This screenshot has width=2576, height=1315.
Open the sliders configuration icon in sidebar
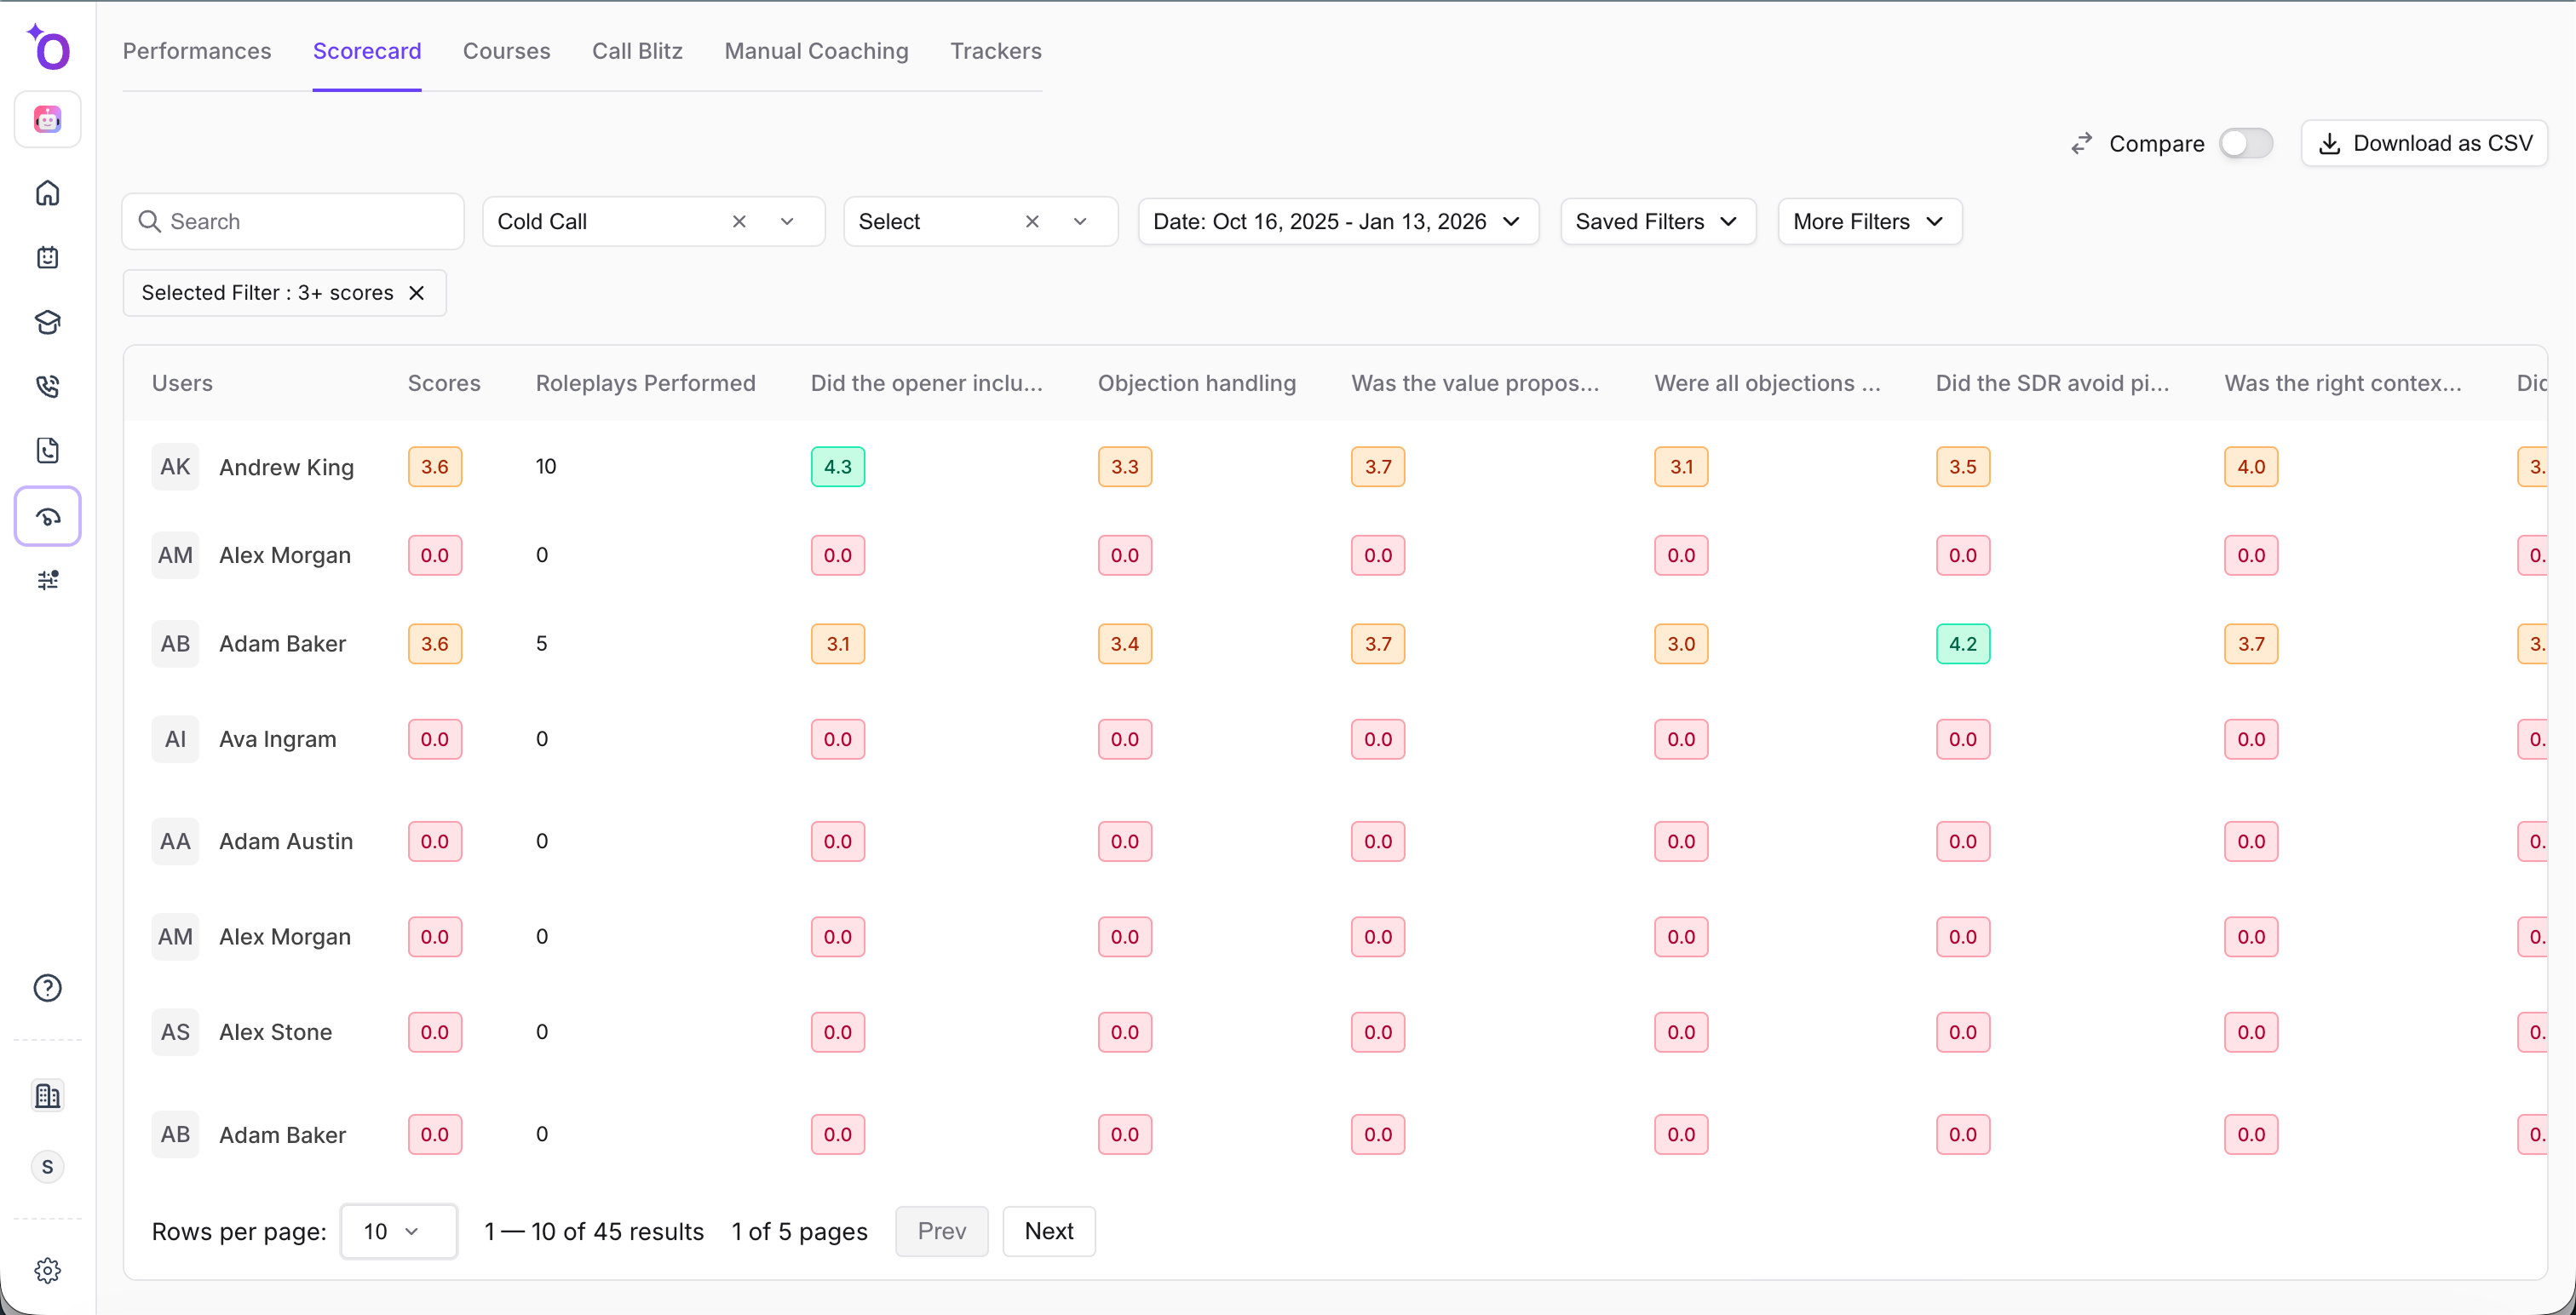point(47,580)
